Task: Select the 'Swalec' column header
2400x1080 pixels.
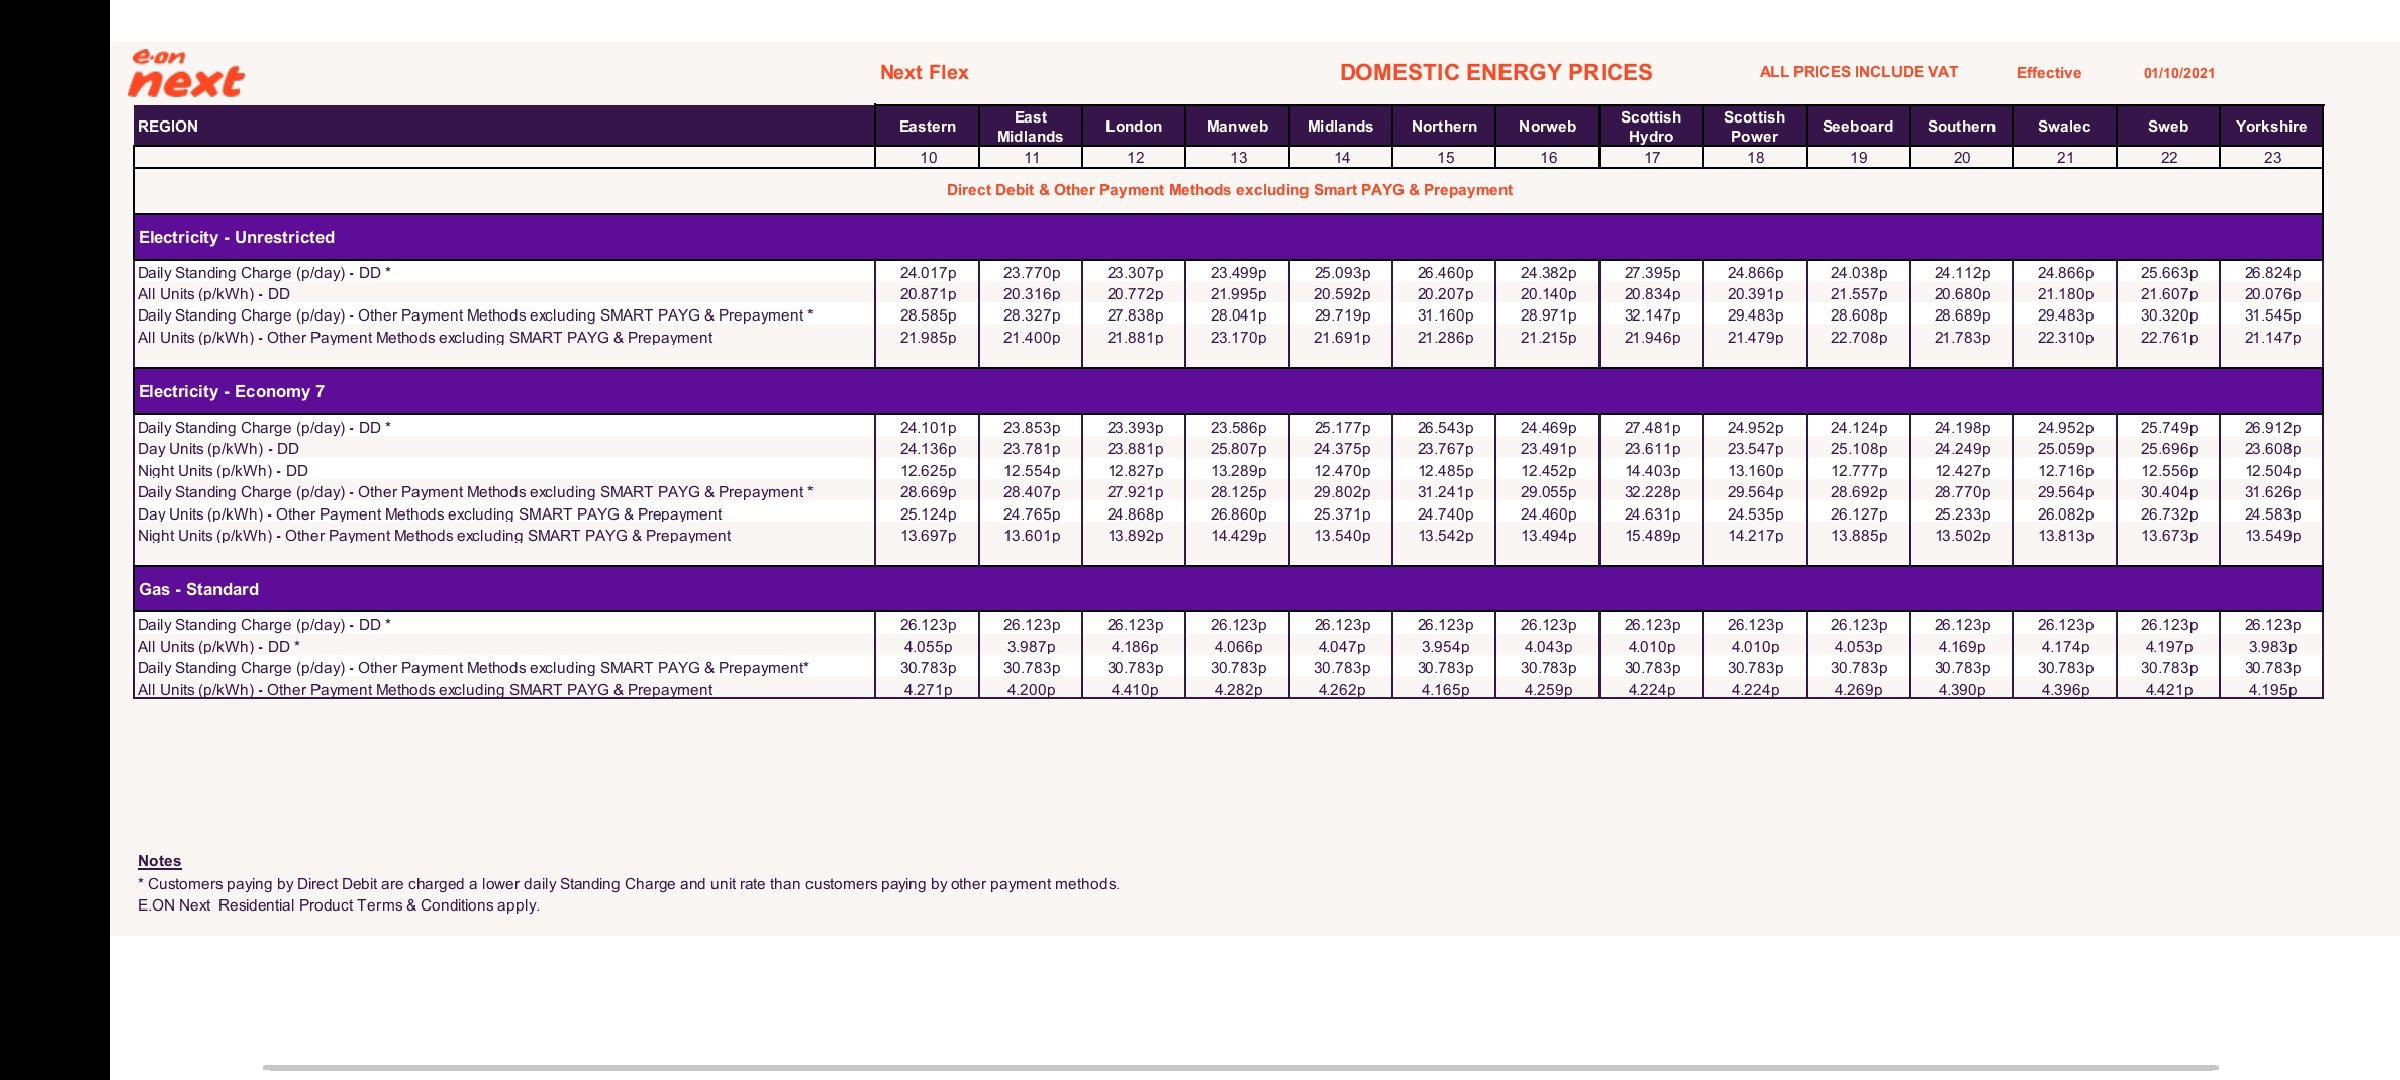Action: pos(2064,126)
